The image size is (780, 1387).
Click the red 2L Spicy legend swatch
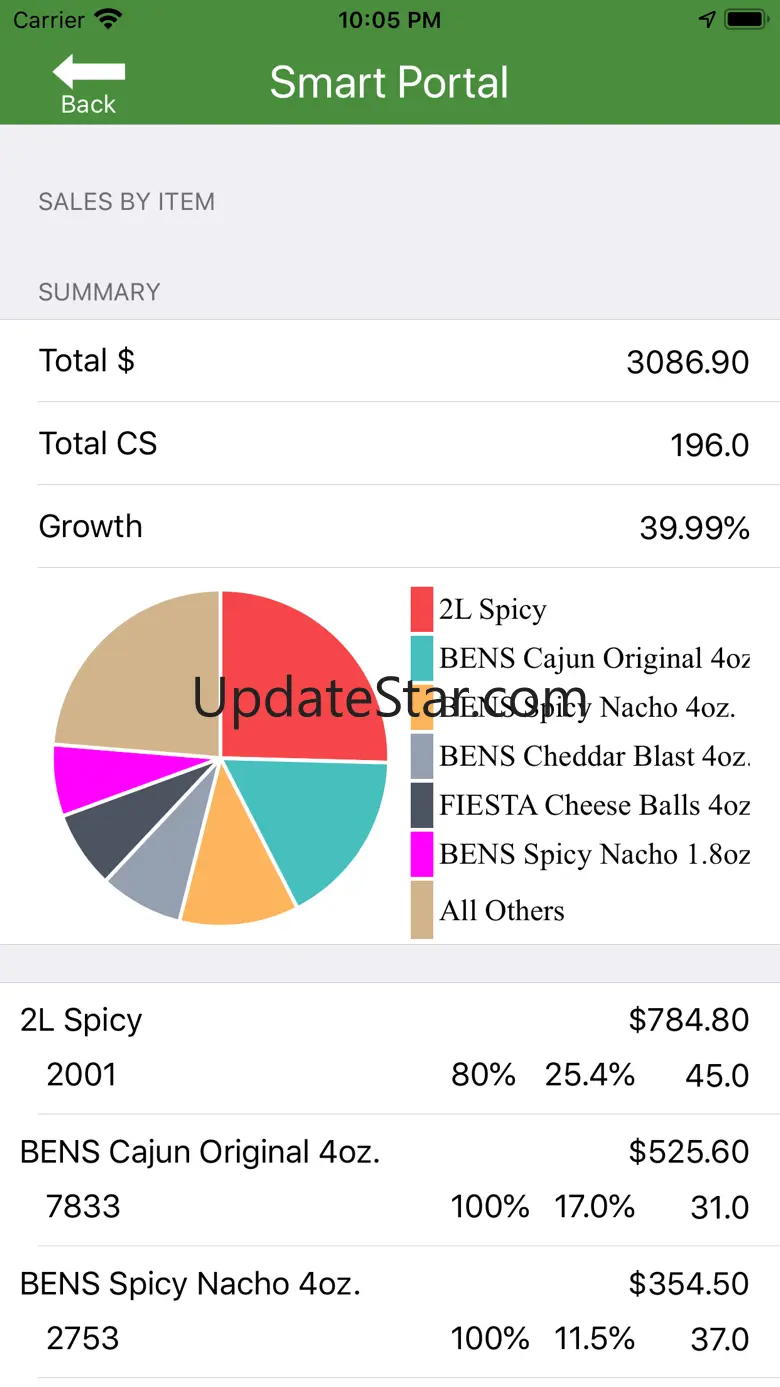pos(422,609)
